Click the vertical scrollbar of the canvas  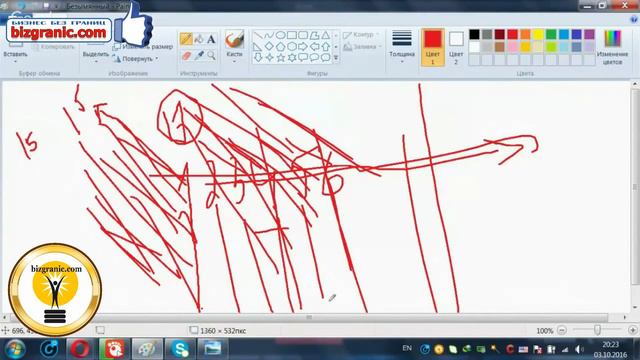pos(635,186)
